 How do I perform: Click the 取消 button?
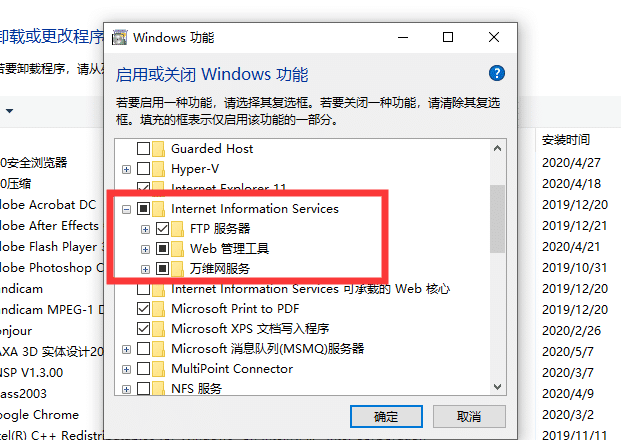click(469, 416)
